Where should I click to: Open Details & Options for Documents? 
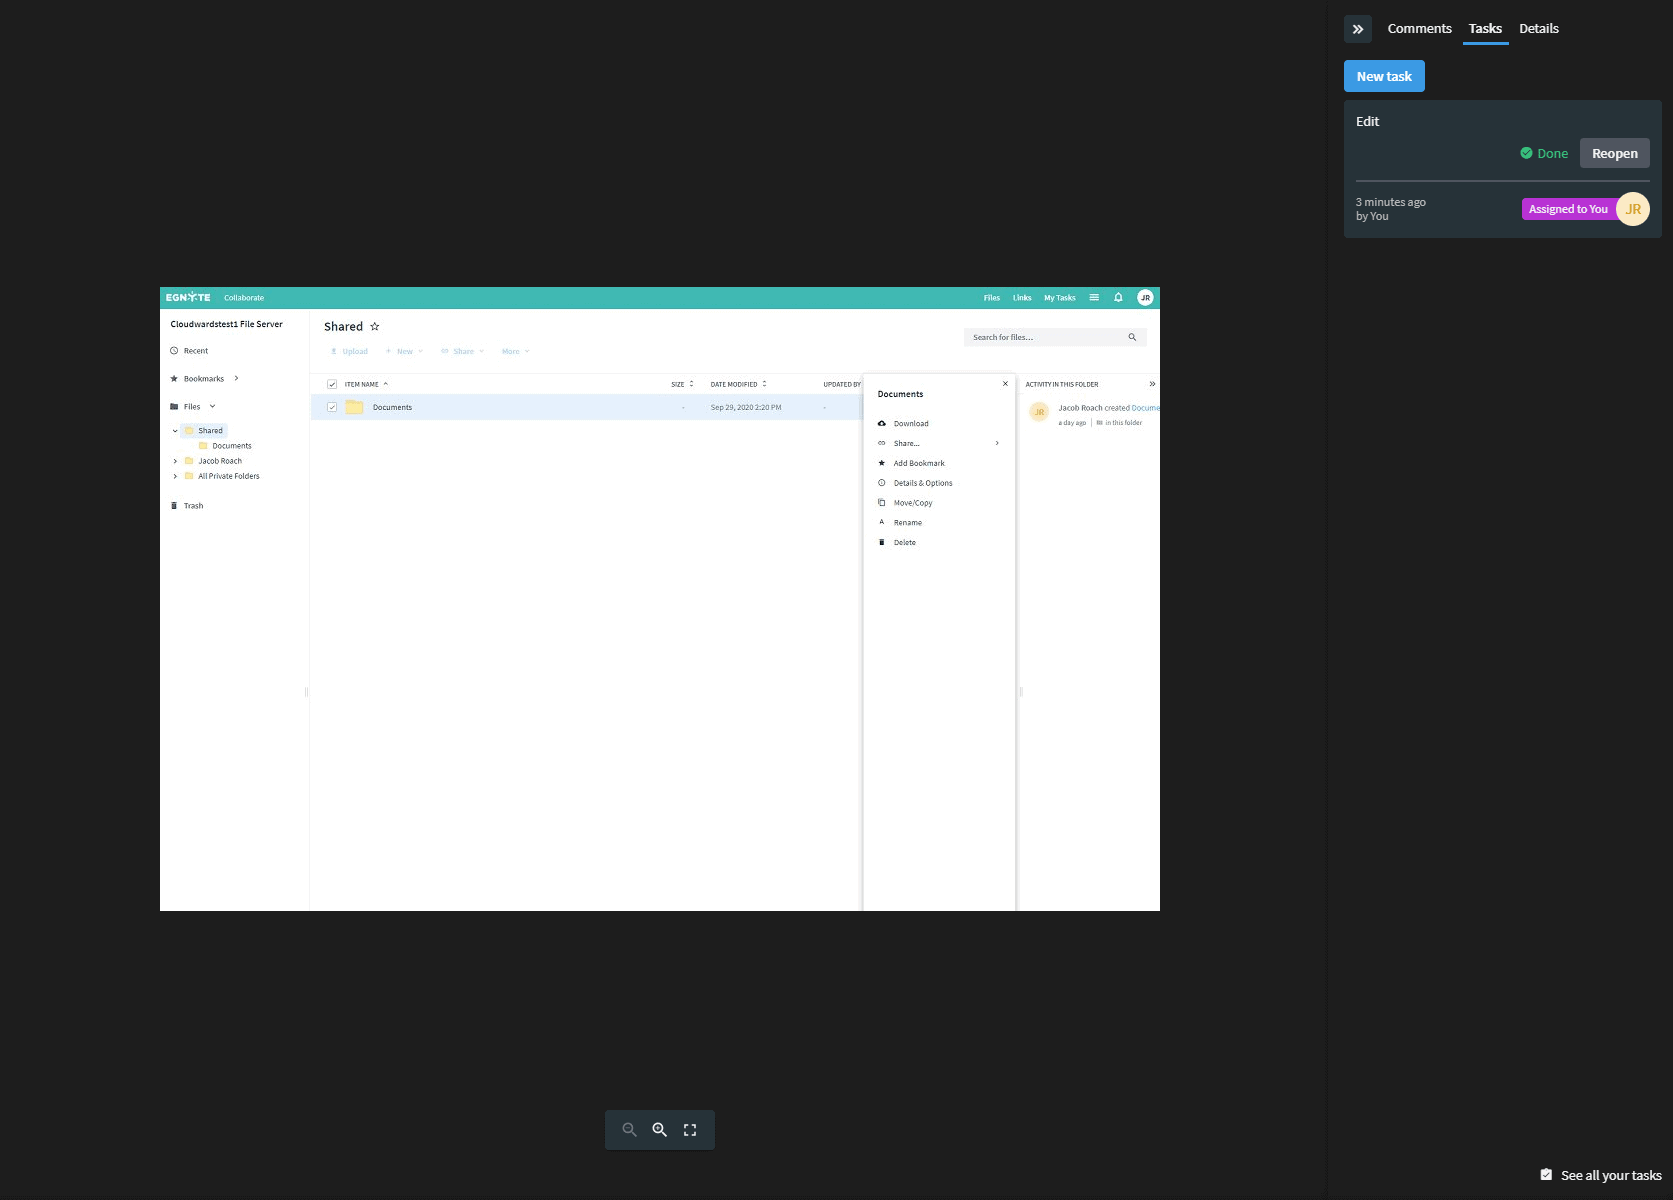point(922,482)
